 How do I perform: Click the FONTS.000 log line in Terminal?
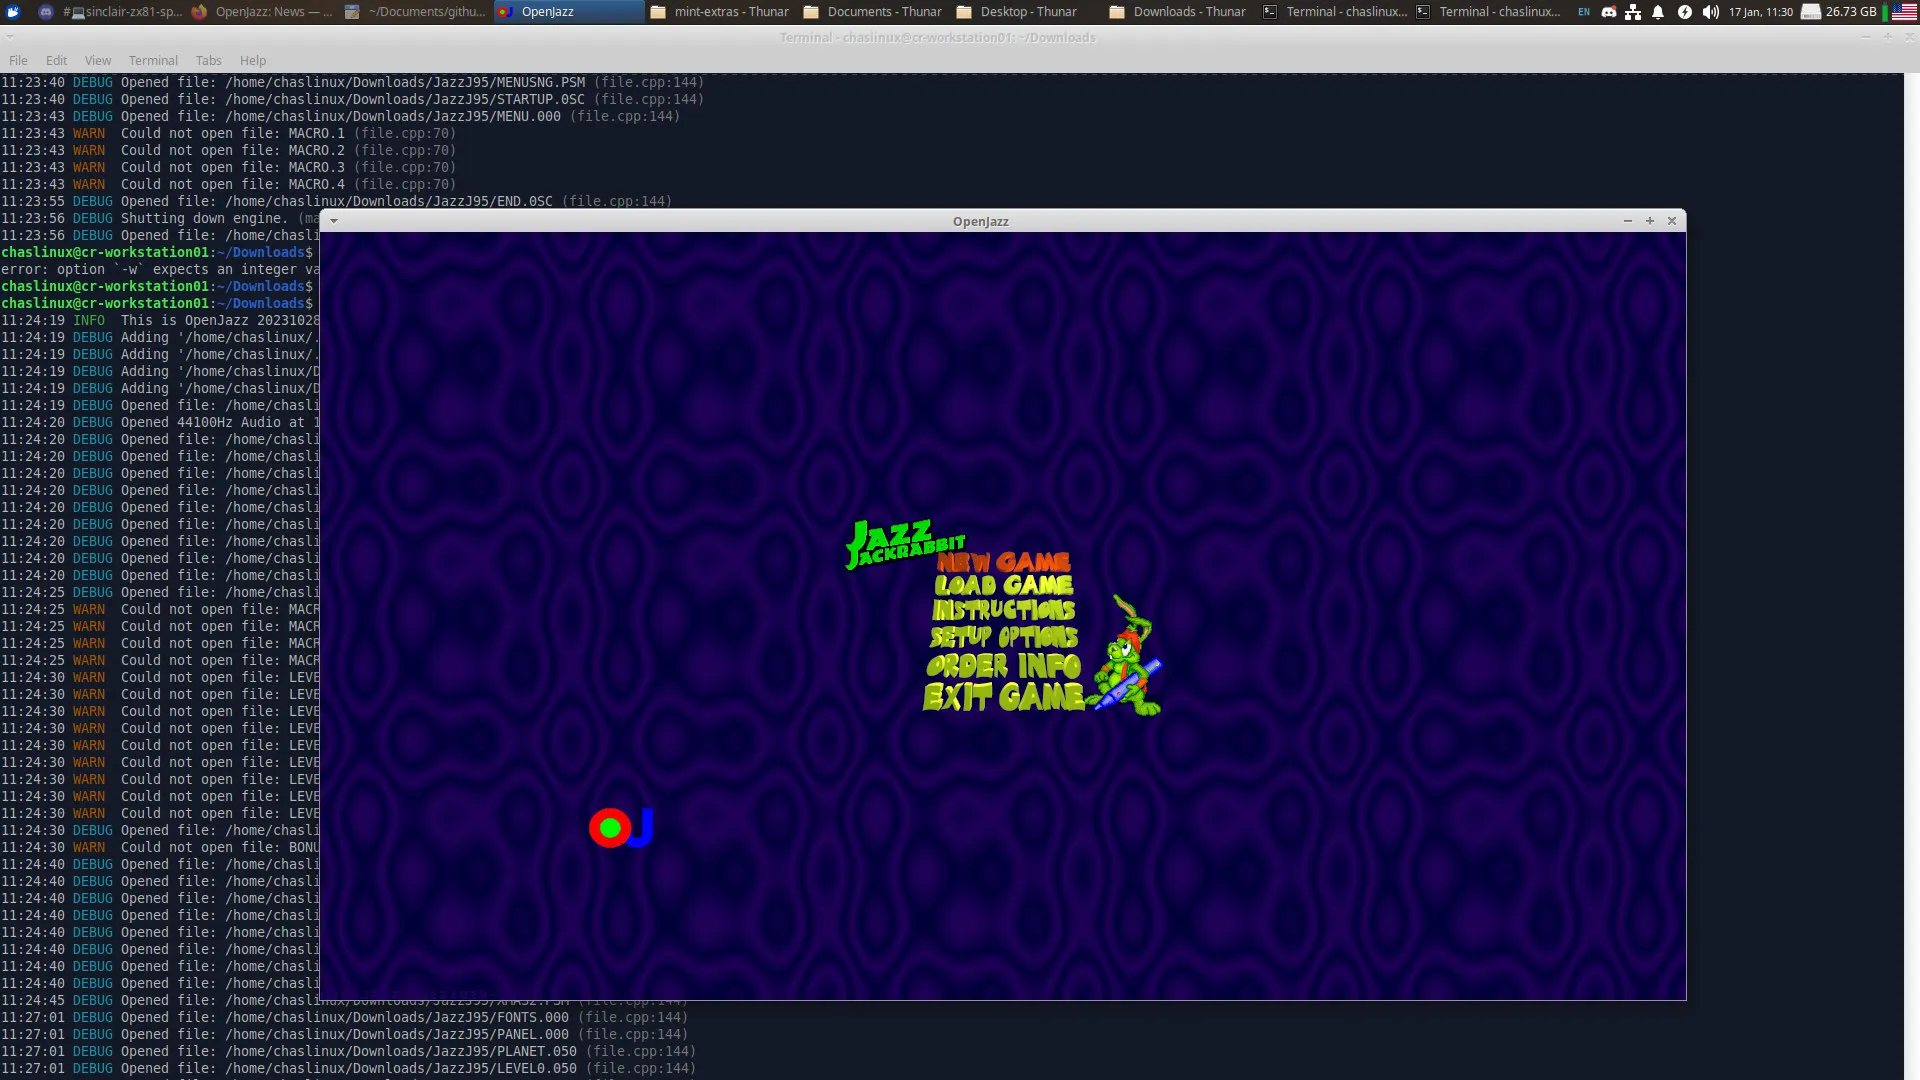click(x=344, y=1017)
